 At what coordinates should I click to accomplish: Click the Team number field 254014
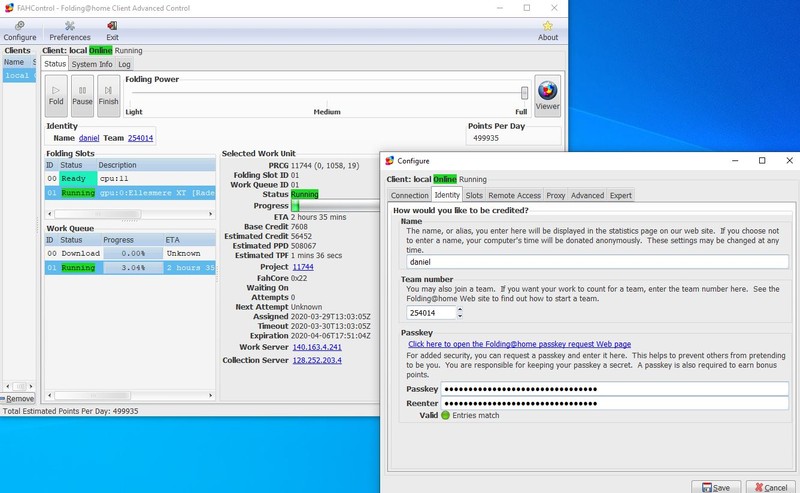[x=431, y=313]
